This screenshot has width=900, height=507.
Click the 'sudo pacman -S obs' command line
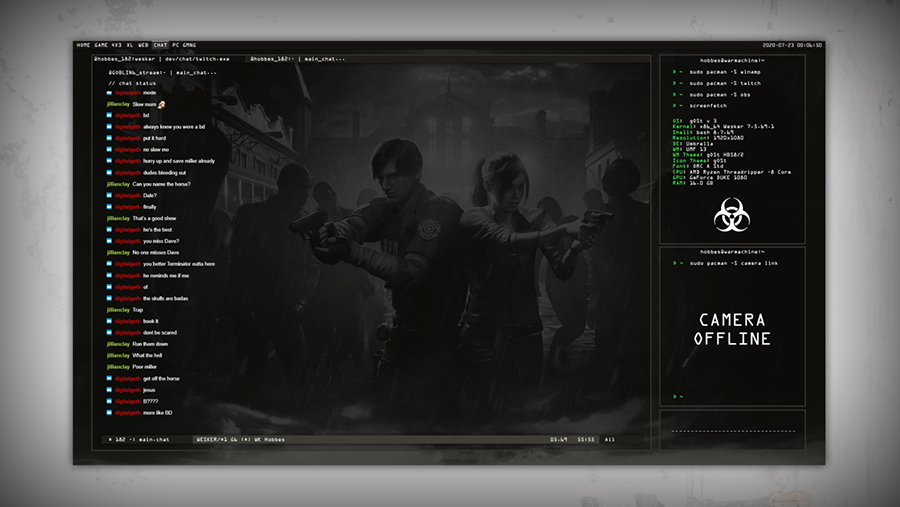coord(720,95)
